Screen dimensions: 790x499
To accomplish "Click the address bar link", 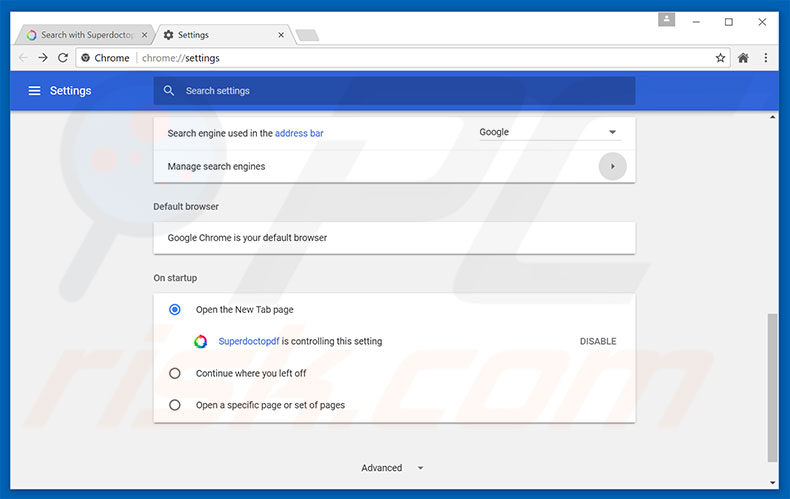I will pyautogui.click(x=299, y=133).
